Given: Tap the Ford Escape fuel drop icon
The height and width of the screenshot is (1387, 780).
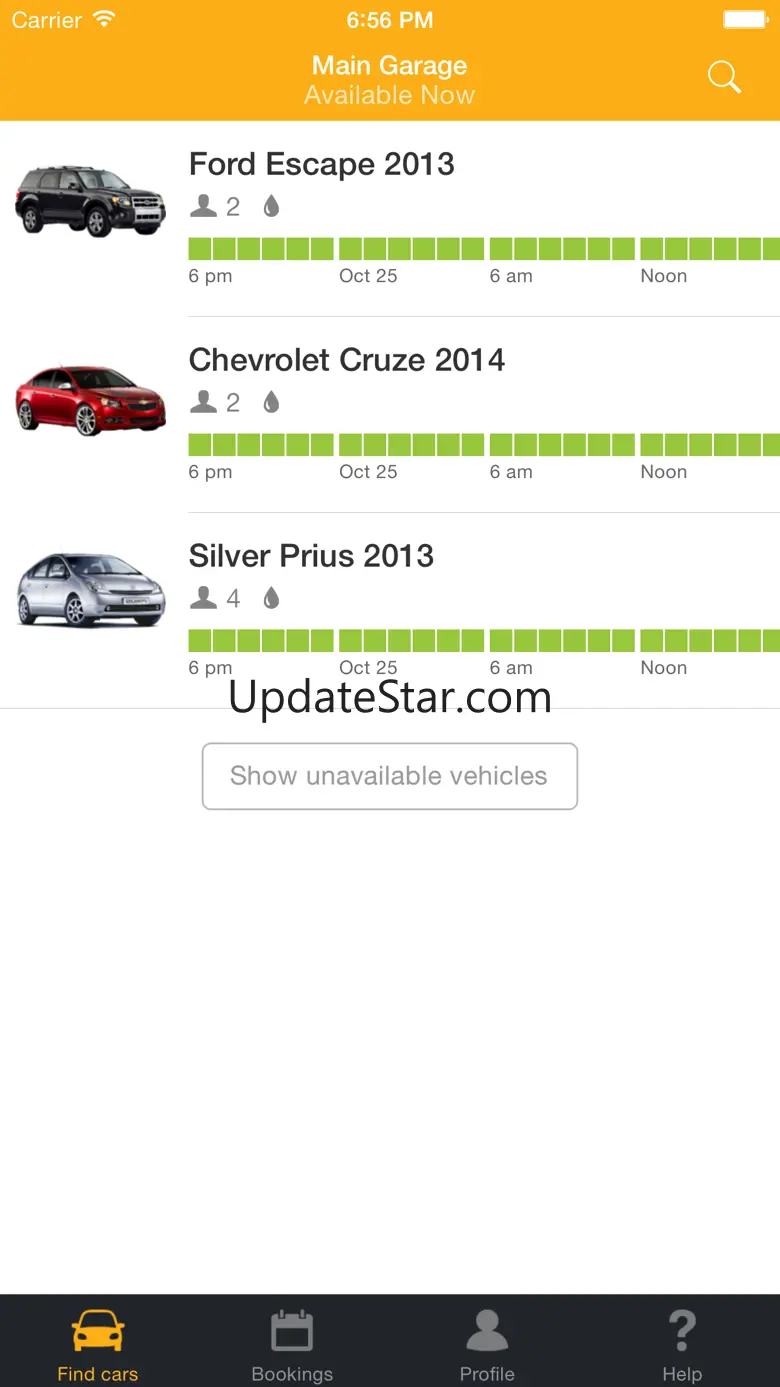Looking at the screenshot, I should [271, 206].
